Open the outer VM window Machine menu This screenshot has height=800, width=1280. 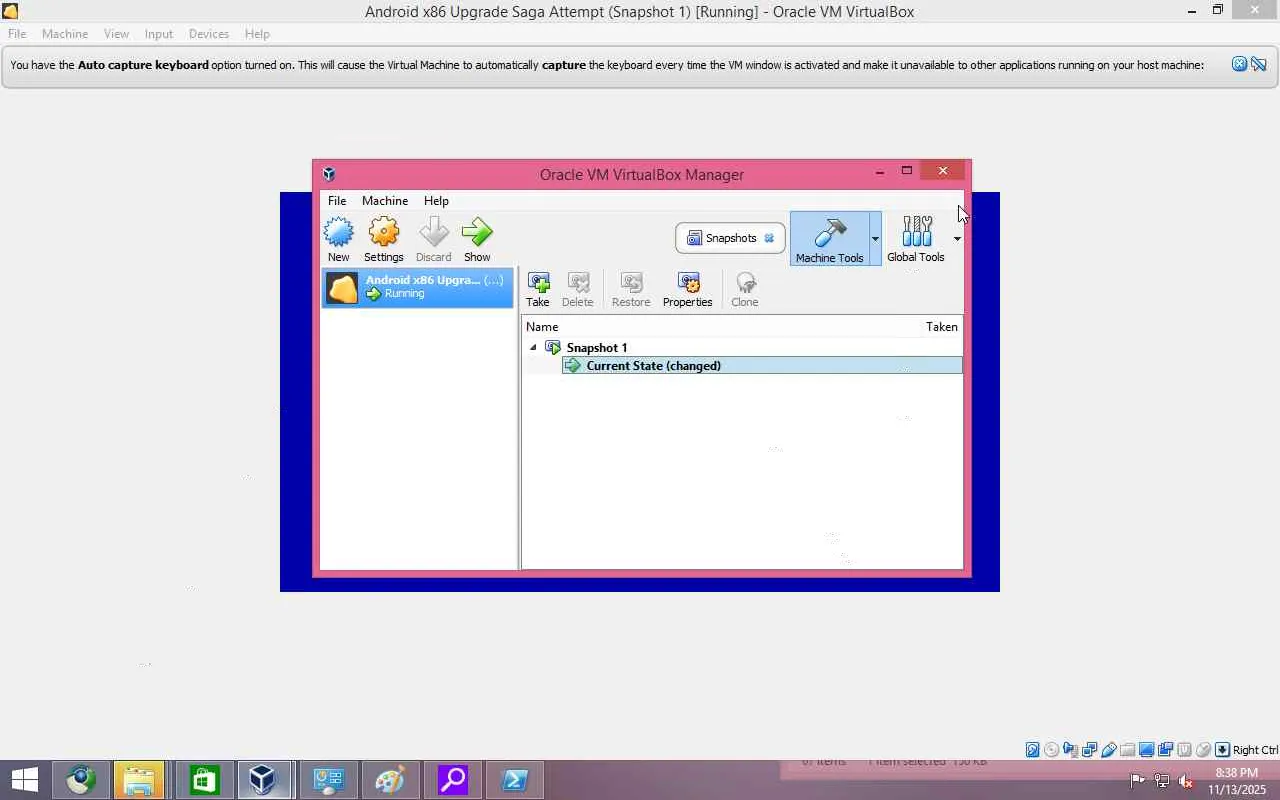tap(65, 34)
